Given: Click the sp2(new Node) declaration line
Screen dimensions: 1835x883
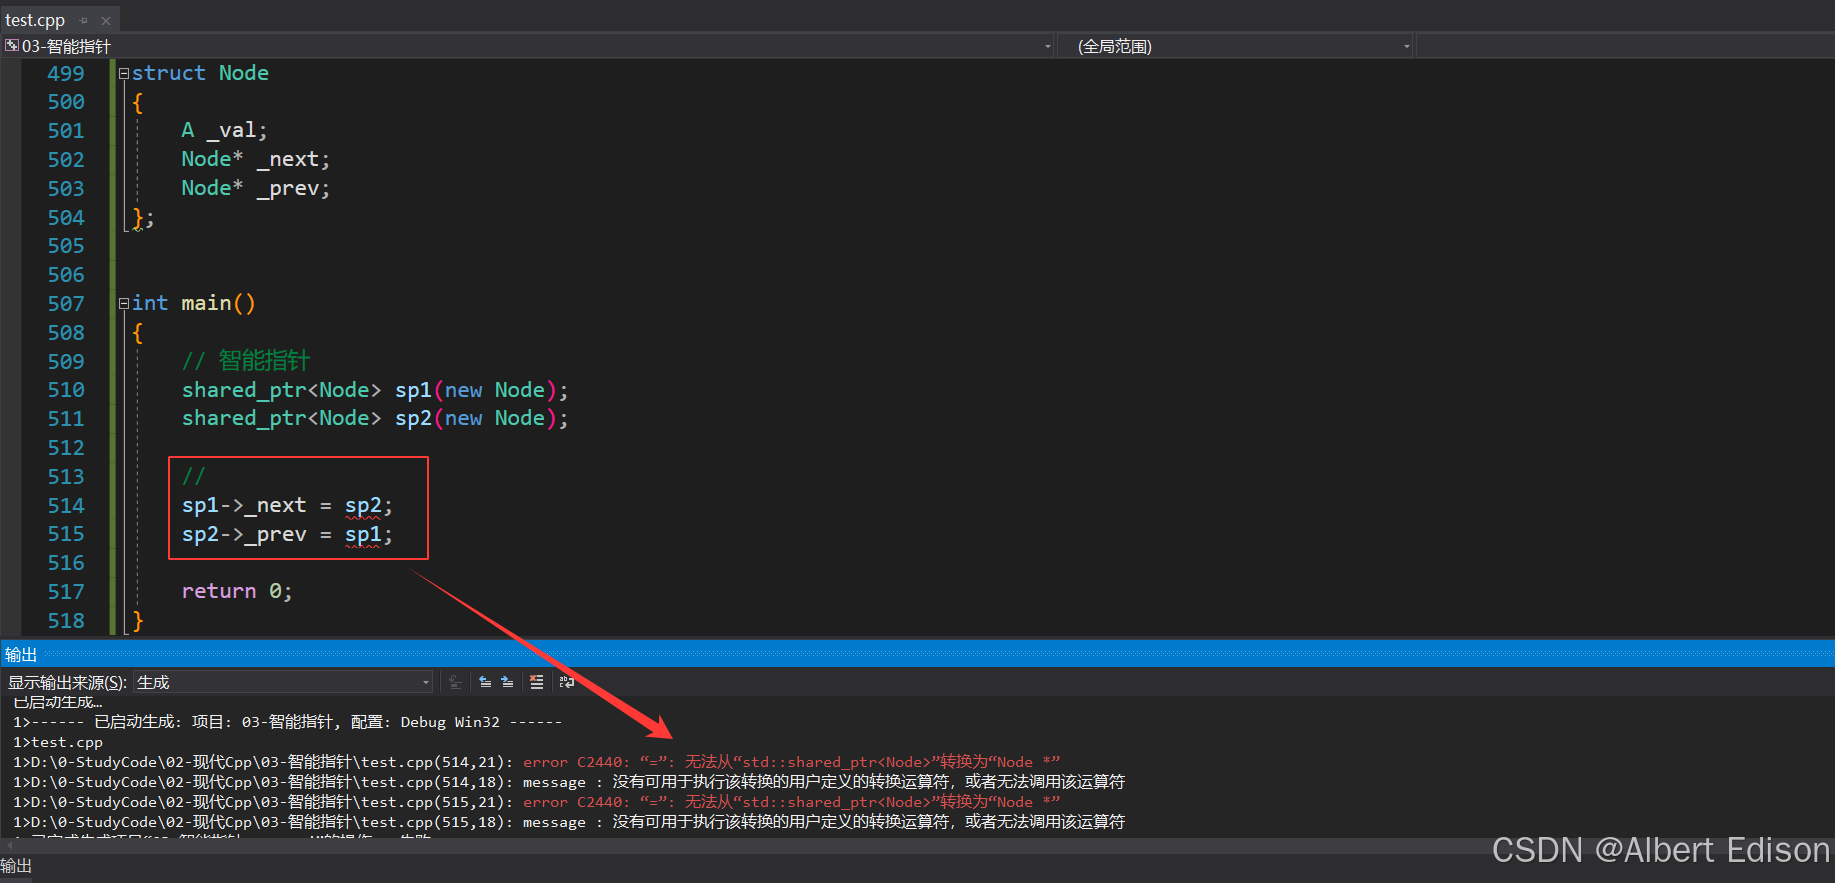Looking at the screenshot, I should point(375,418).
